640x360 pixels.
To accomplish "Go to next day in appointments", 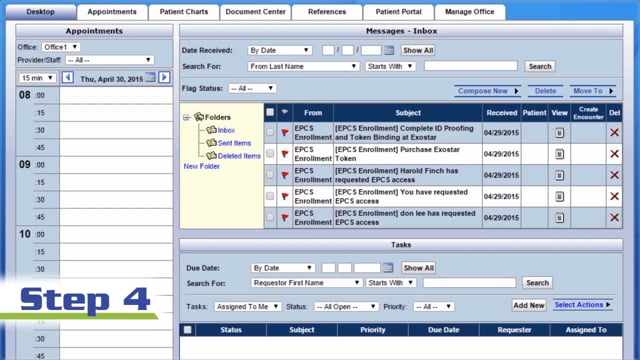I will [164, 77].
